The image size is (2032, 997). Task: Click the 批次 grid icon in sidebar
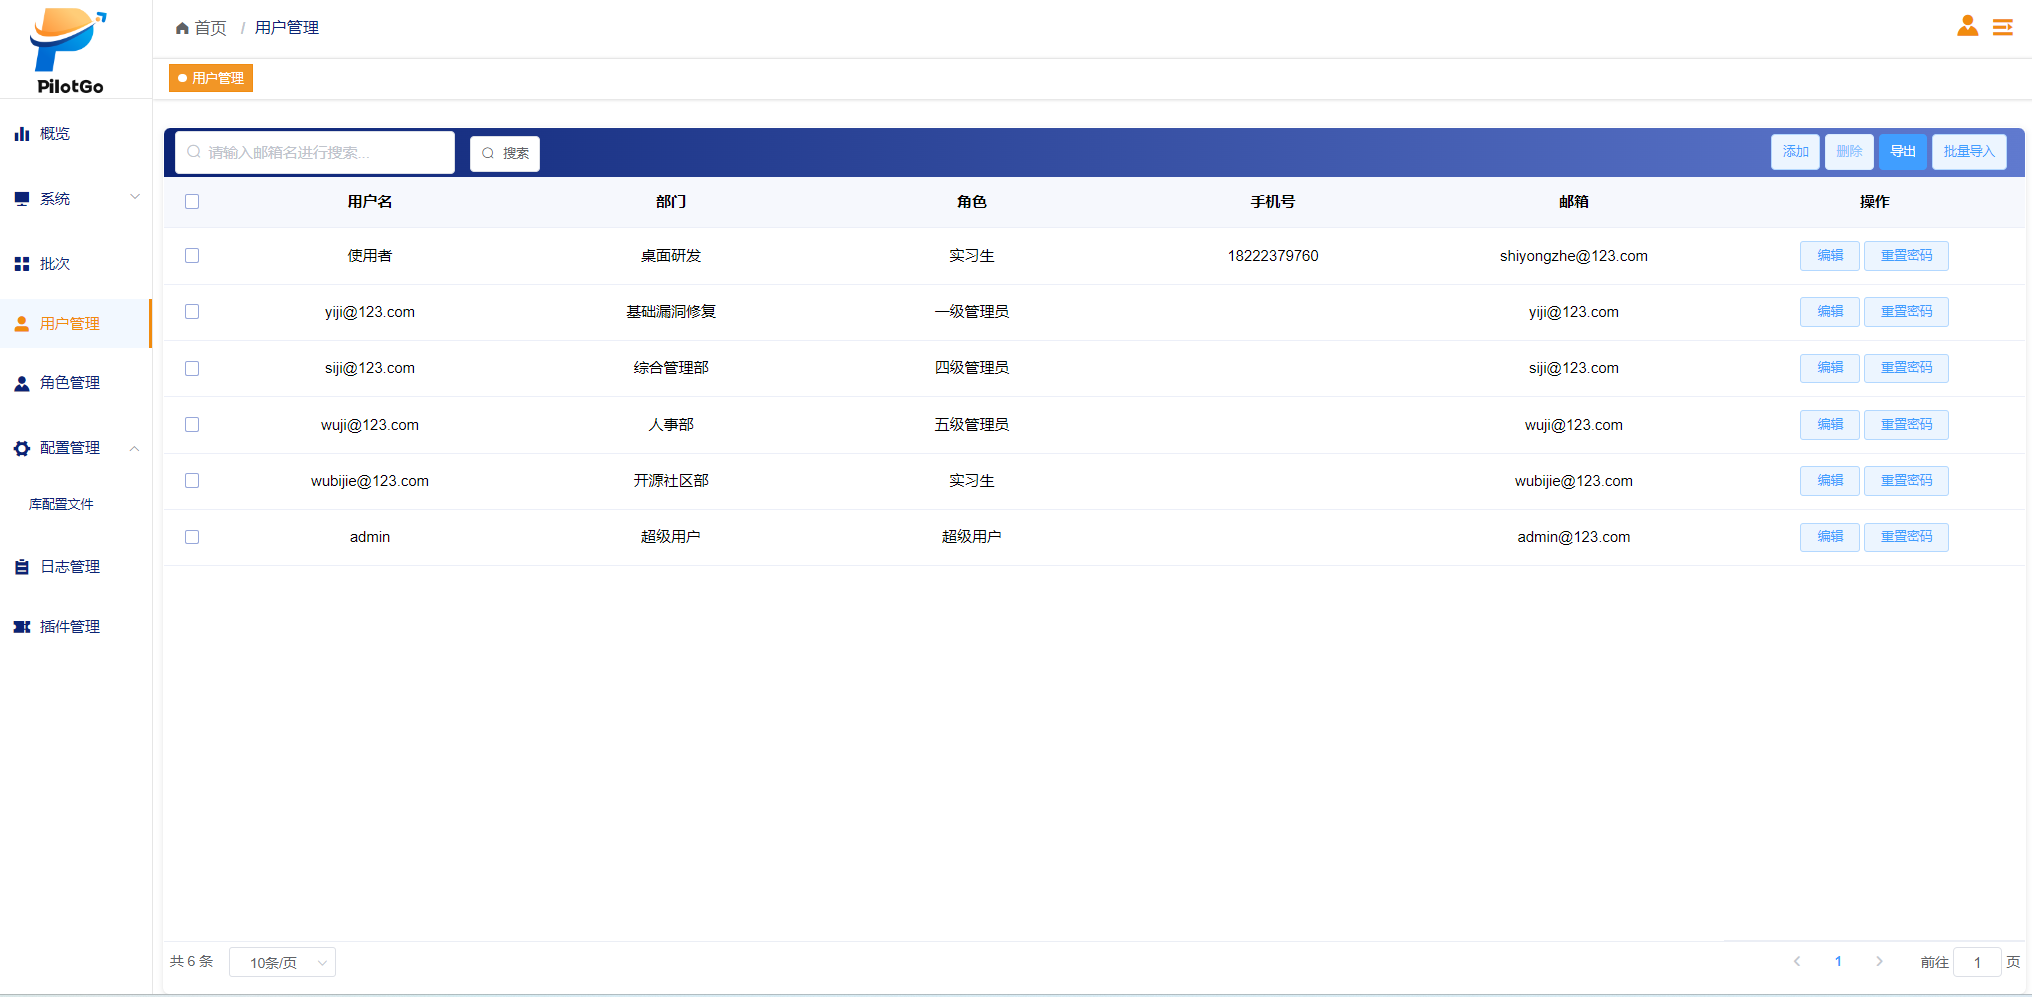point(22,264)
